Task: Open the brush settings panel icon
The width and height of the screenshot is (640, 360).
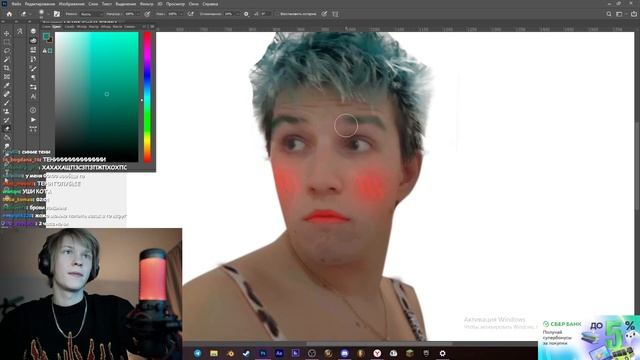Action: (x=57, y=13)
